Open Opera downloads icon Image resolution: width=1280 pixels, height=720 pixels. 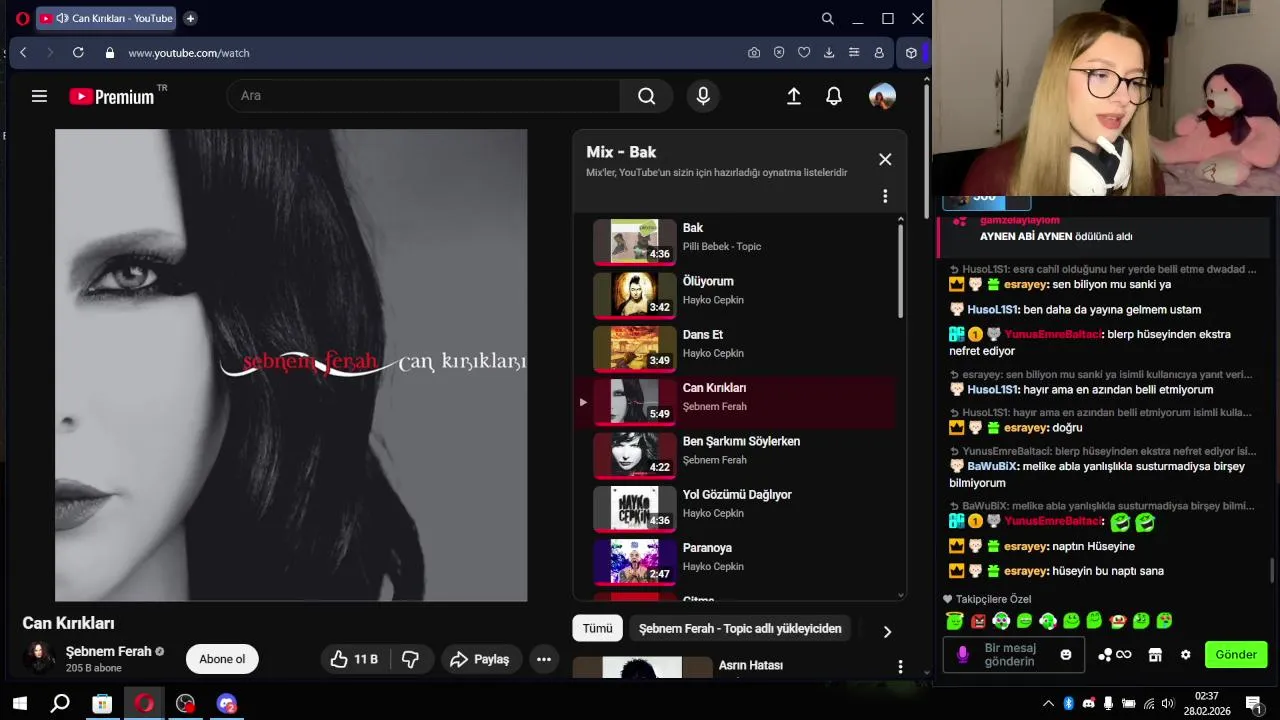(829, 53)
